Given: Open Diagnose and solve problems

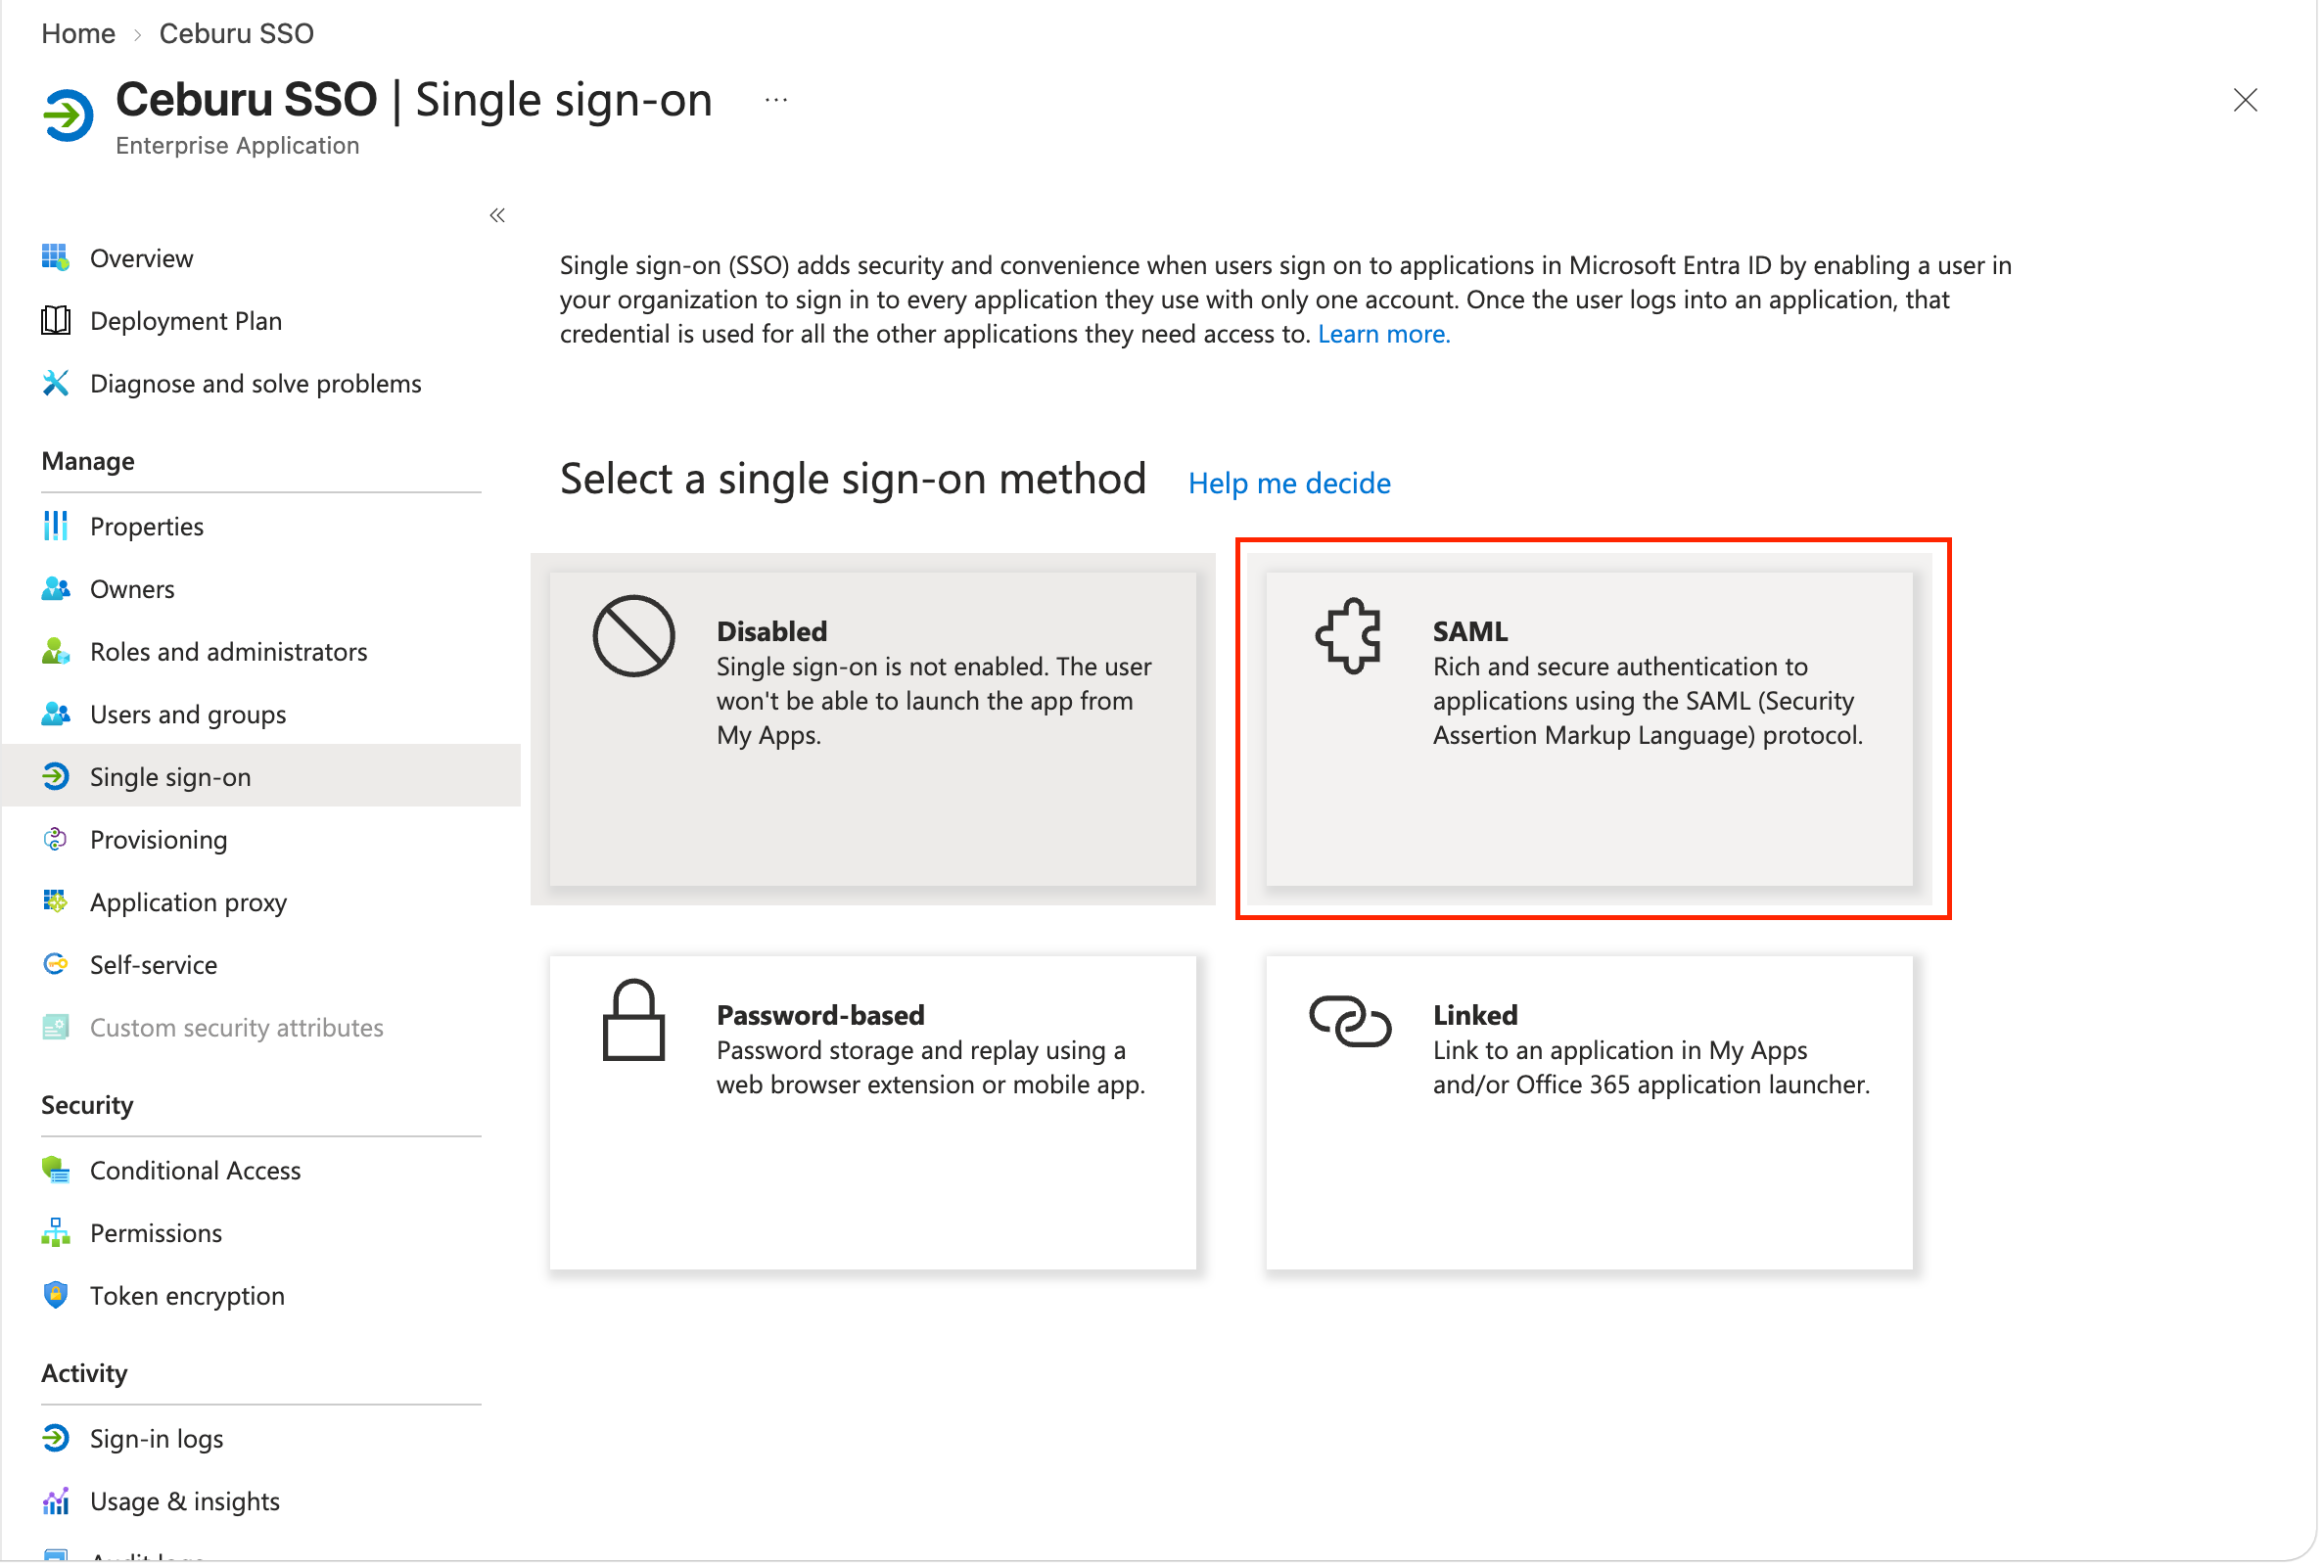Looking at the screenshot, I should [x=262, y=385].
